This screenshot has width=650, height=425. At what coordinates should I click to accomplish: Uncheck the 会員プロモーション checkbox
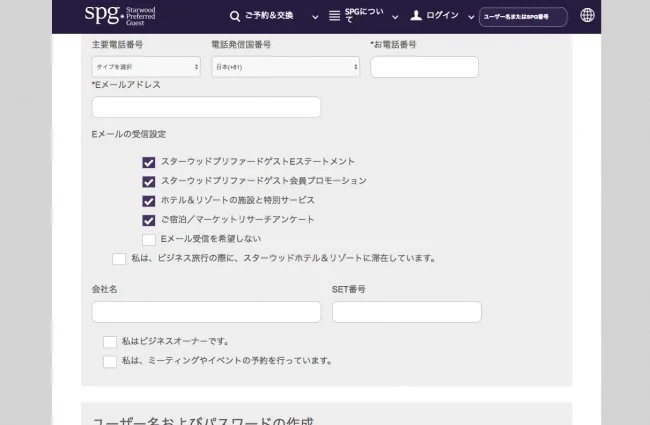pyautogui.click(x=149, y=181)
